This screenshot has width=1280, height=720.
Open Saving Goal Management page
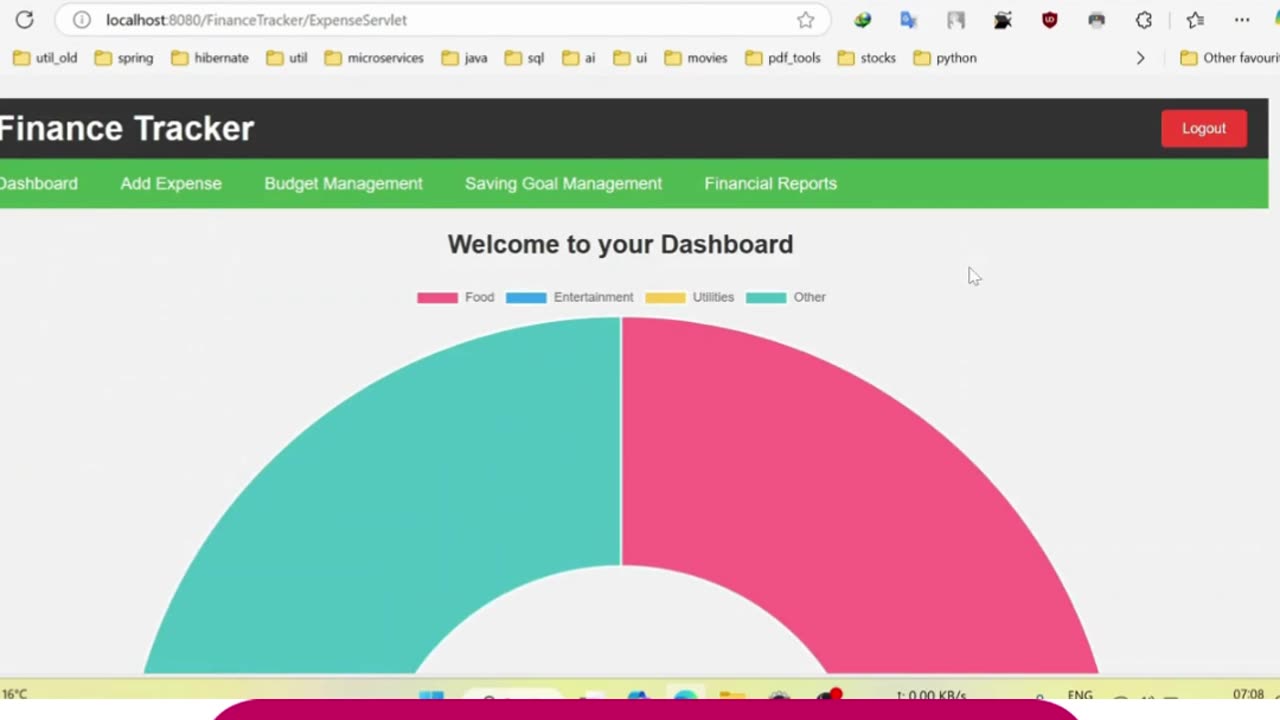563,184
